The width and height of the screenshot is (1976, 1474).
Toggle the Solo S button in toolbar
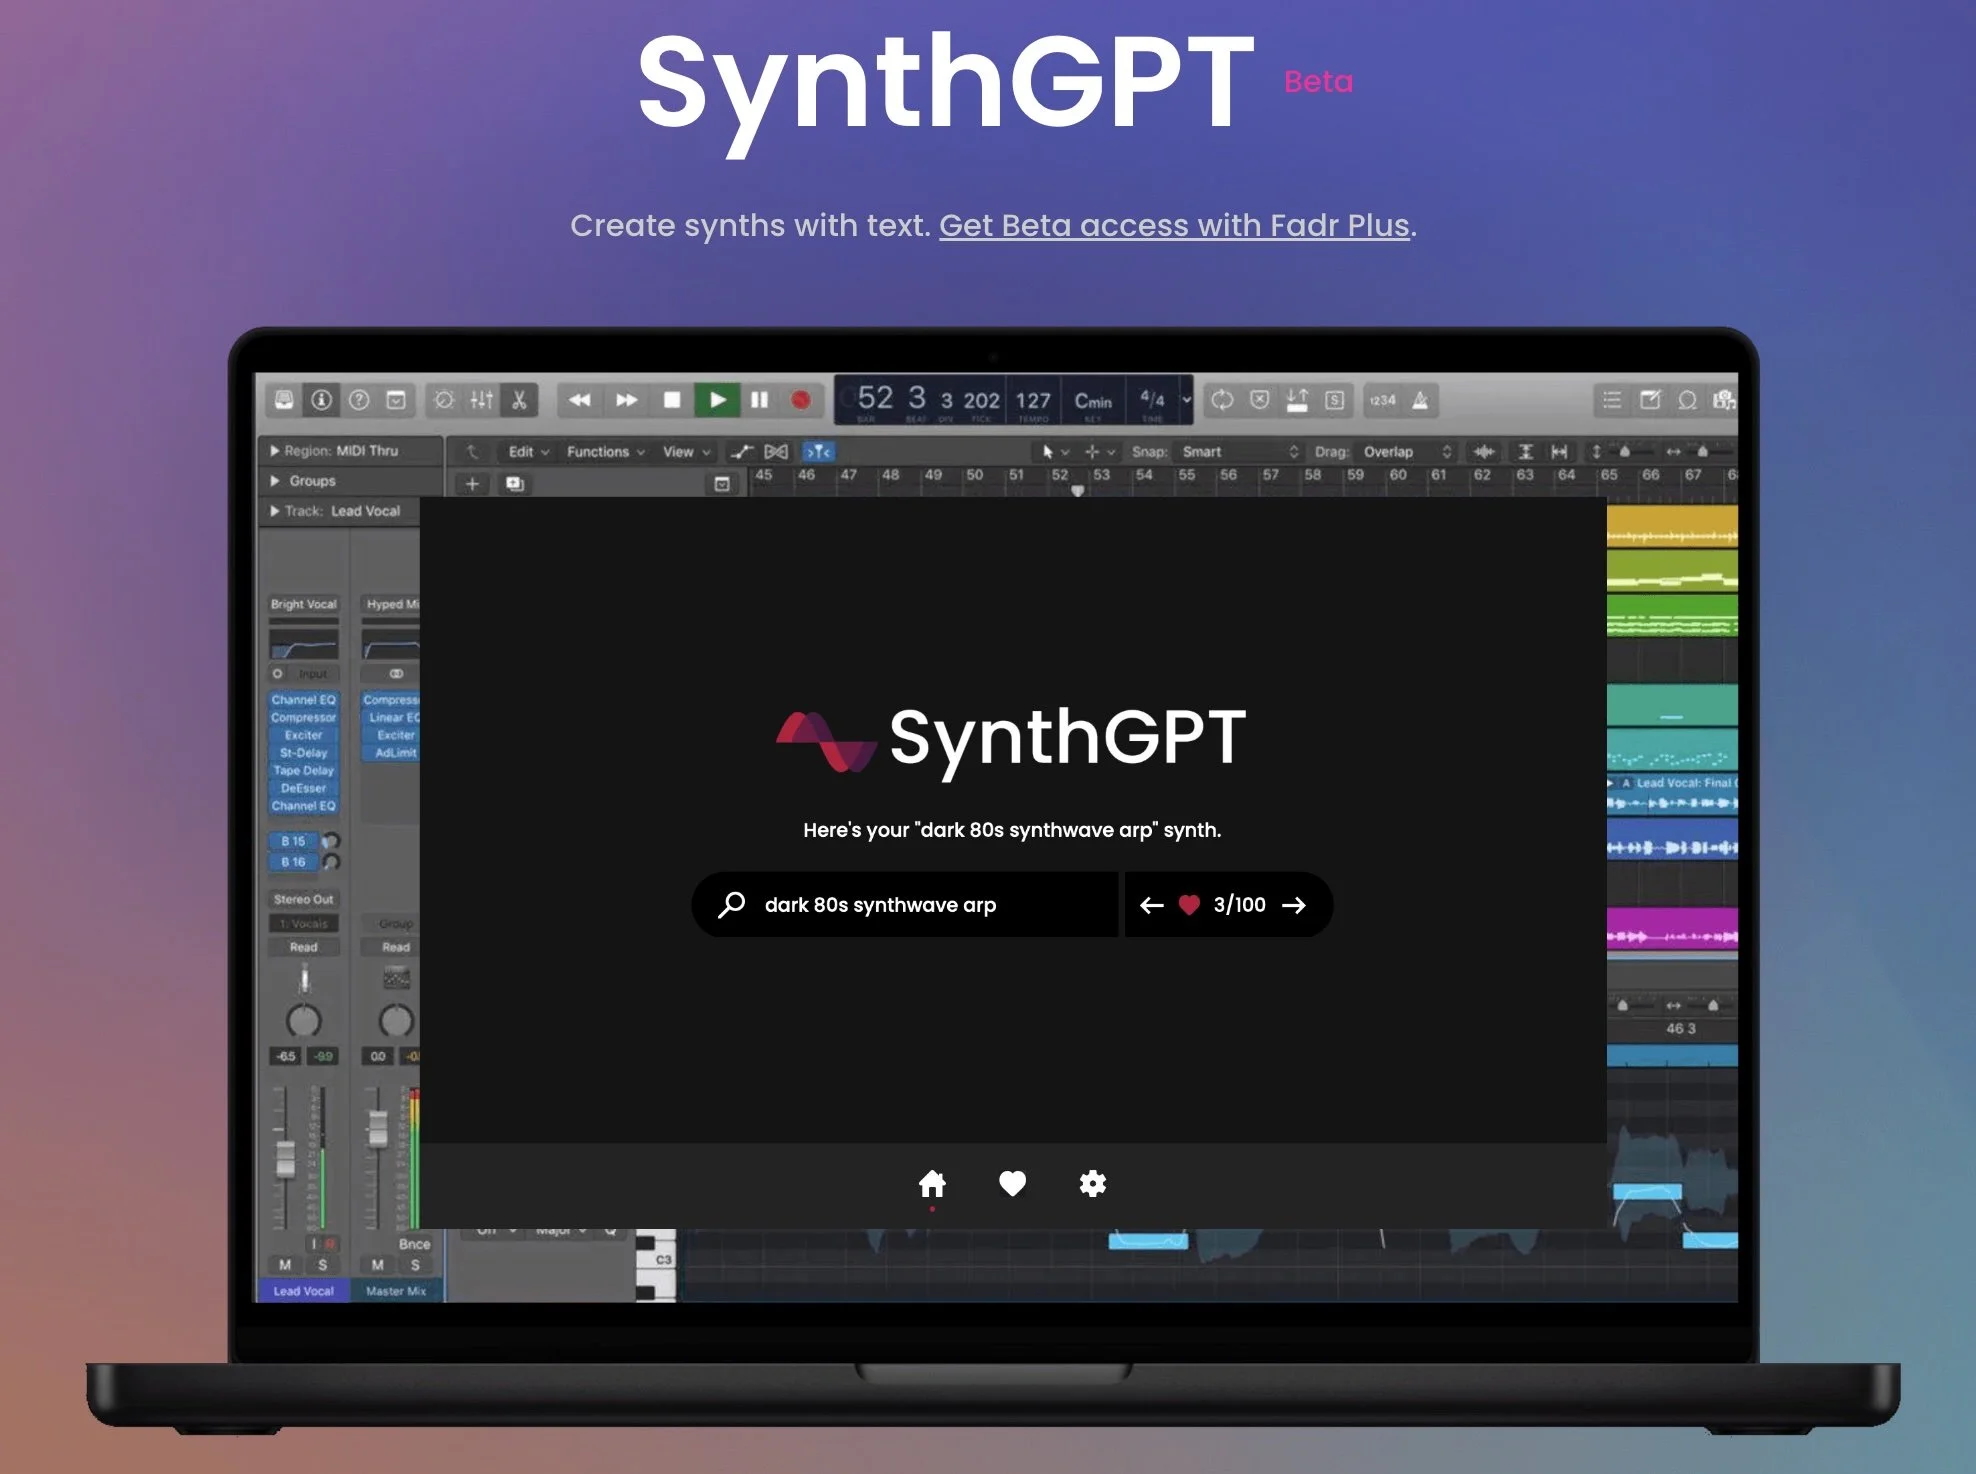coord(1334,400)
